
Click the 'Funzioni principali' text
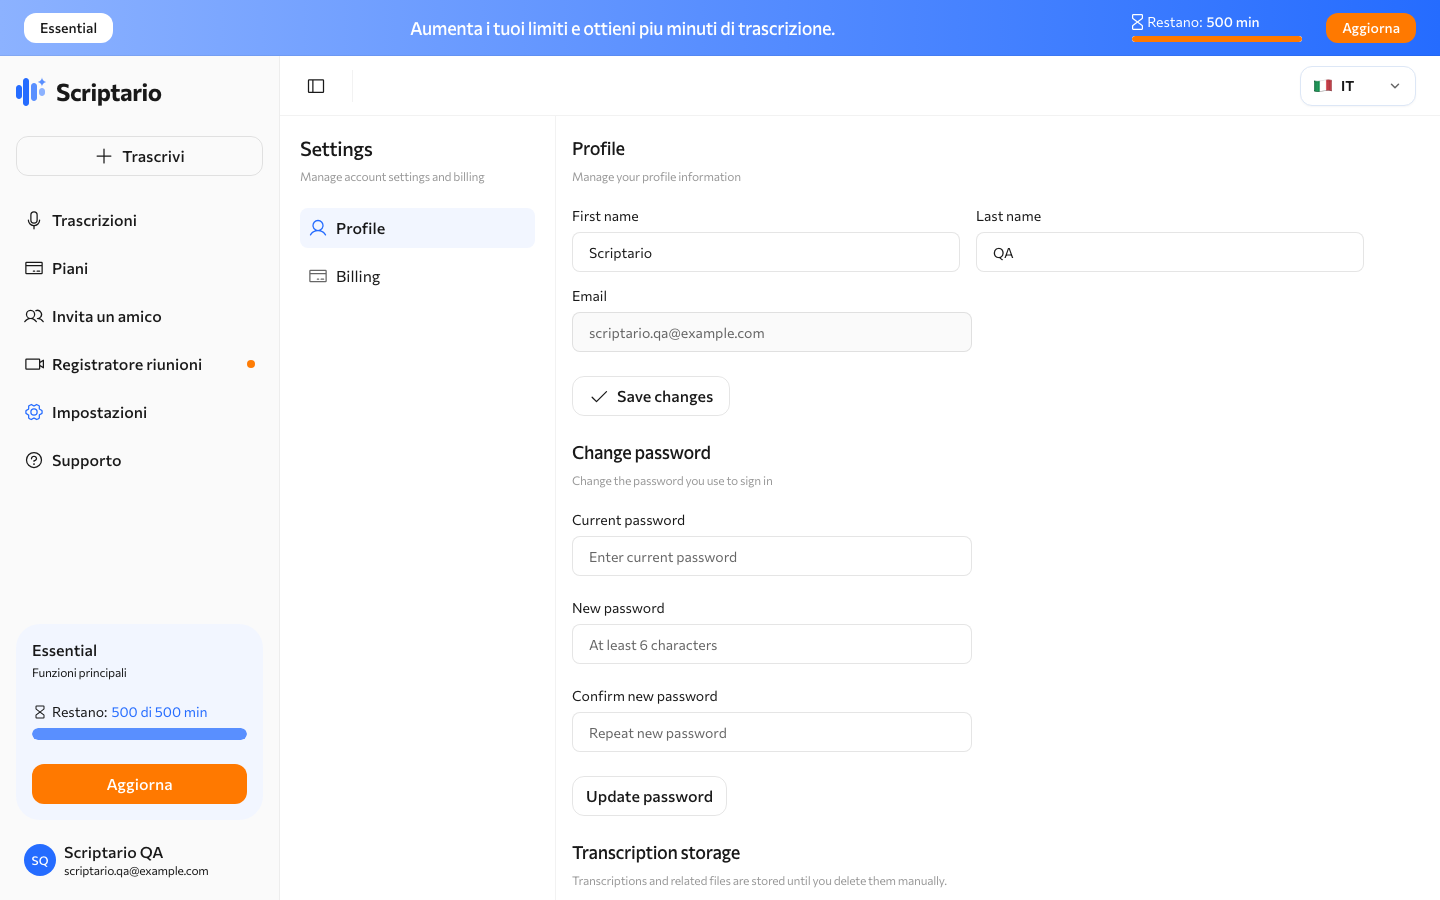tap(79, 673)
